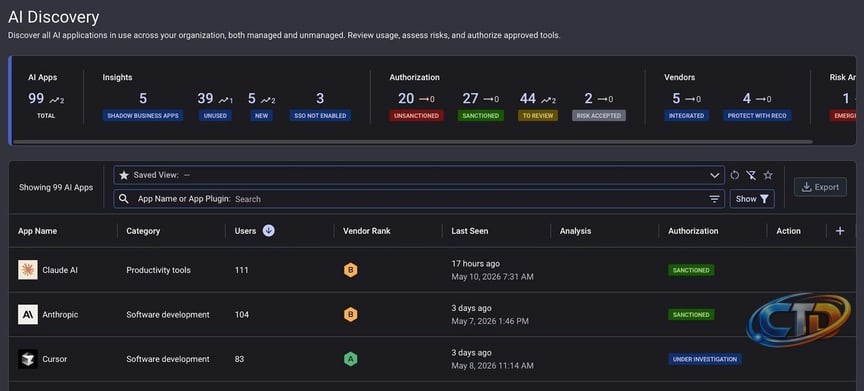864x391 pixels.
Task: Clear filters using the crossed funnel icon
Action: pyautogui.click(x=751, y=175)
